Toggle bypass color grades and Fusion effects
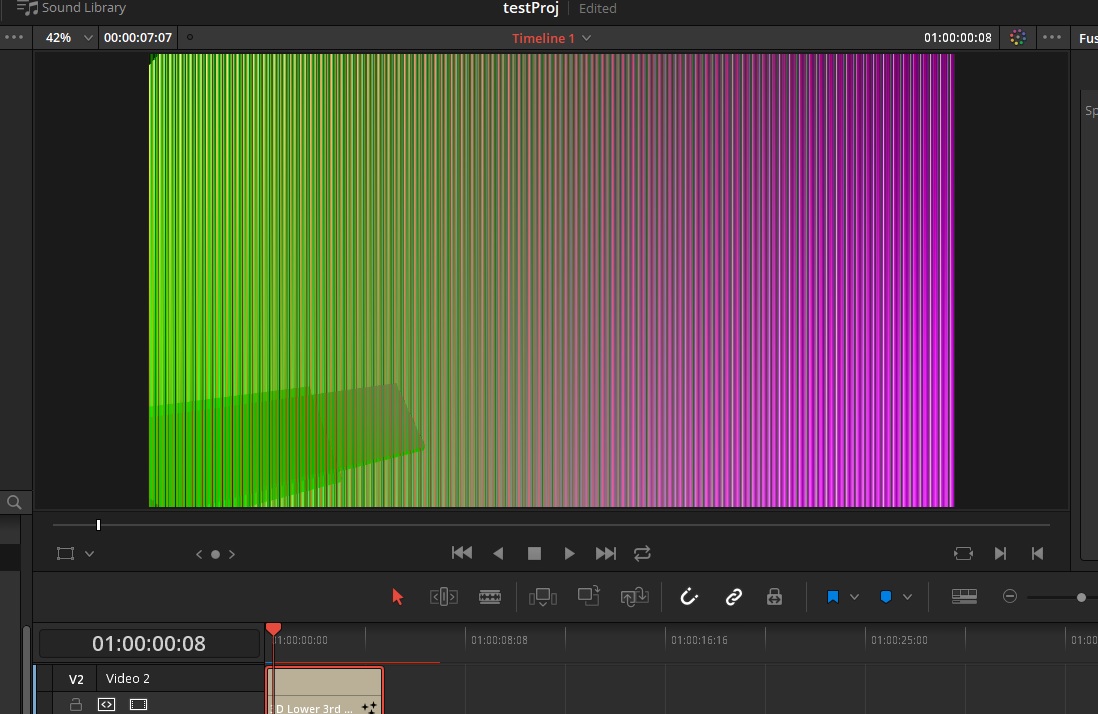This screenshot has height=714, width=1098. tap(1018, 38)
